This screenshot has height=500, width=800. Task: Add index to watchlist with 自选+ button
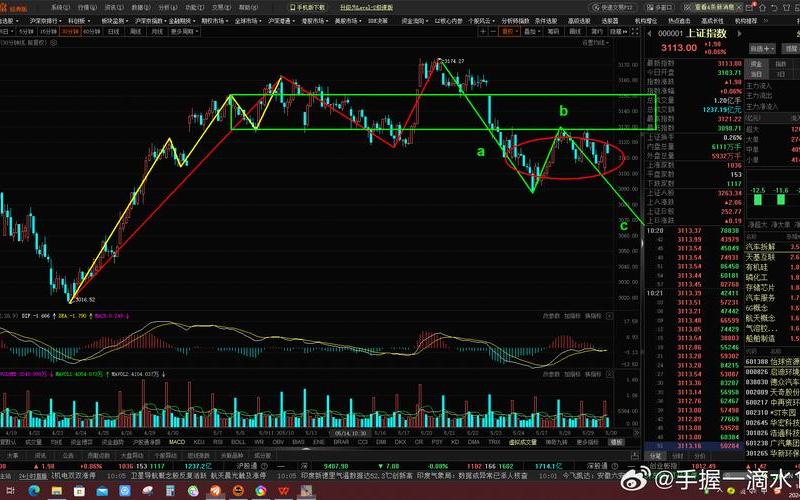762,48
